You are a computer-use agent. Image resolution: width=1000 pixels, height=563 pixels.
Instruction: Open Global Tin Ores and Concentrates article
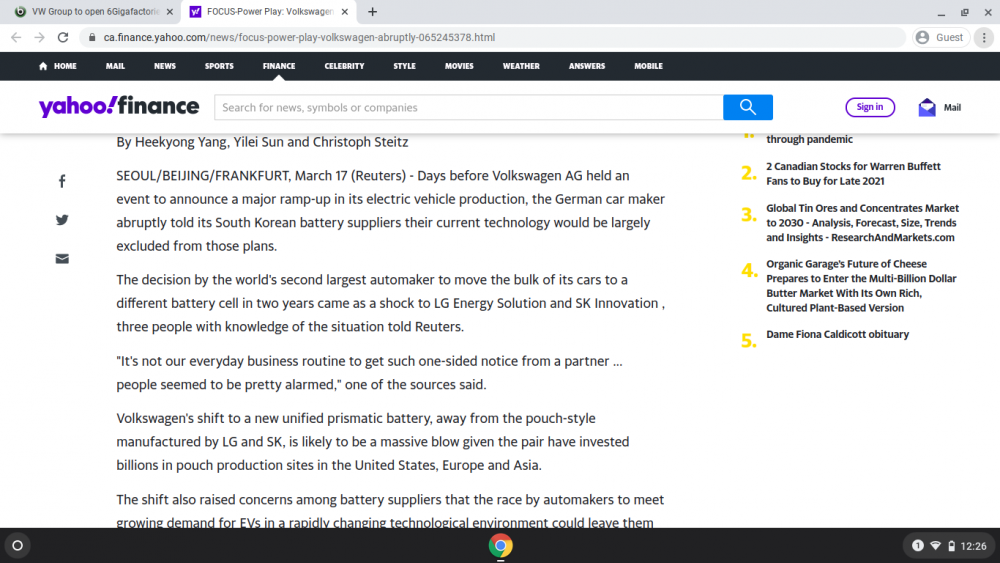click(x=862, y=223)
